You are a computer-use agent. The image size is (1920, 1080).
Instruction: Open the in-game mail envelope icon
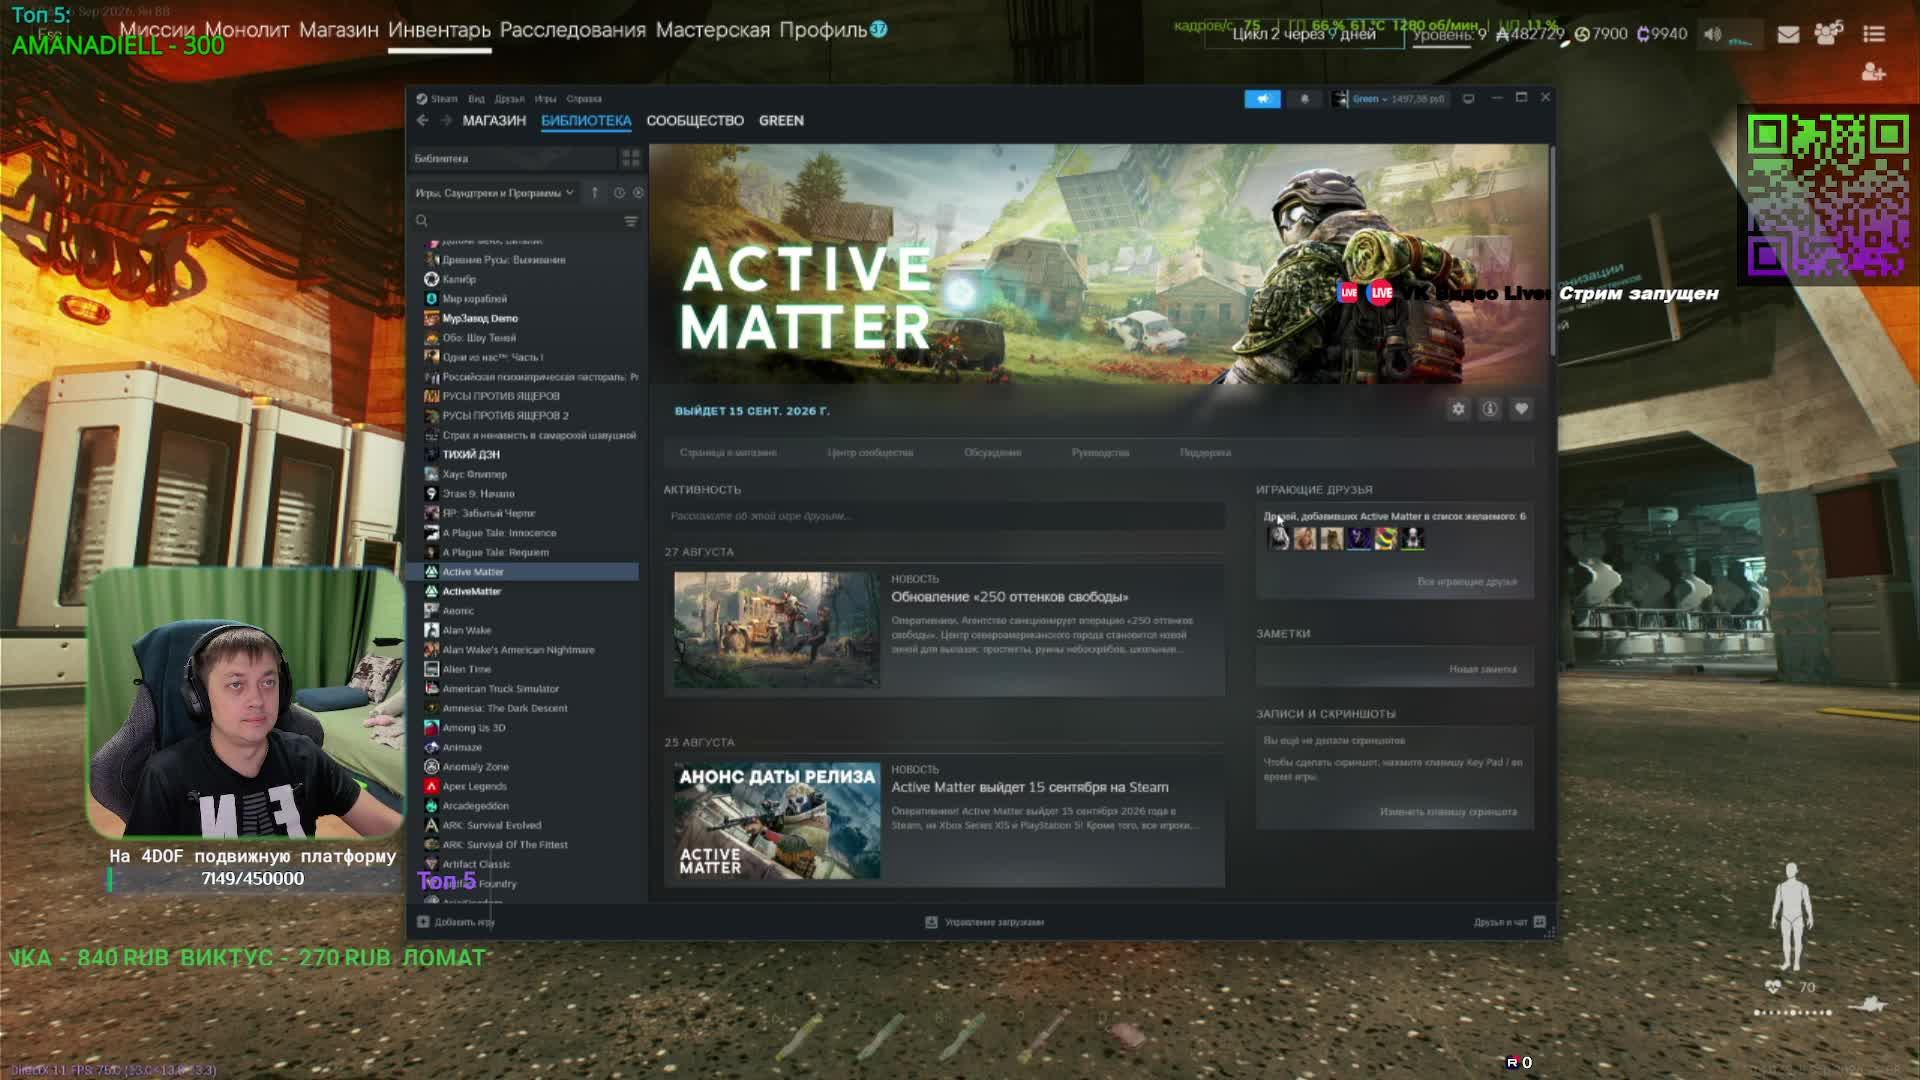1788,34
